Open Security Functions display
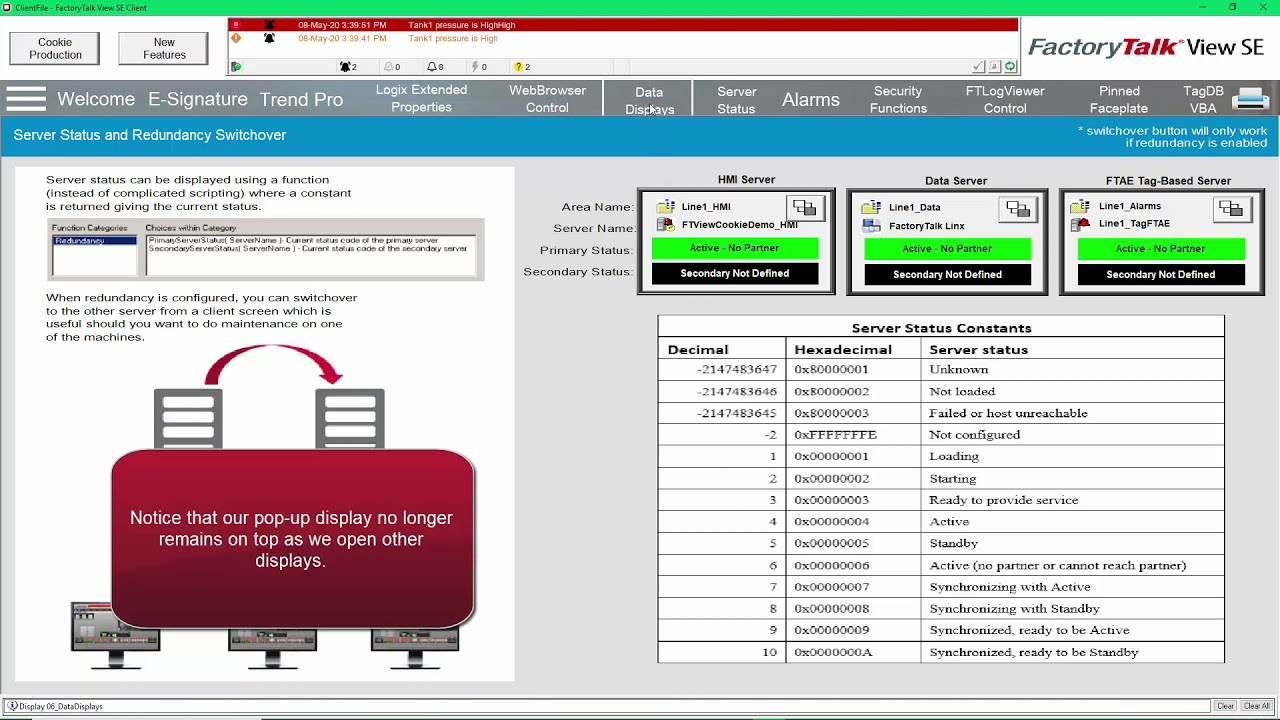 tap(898, 100)
